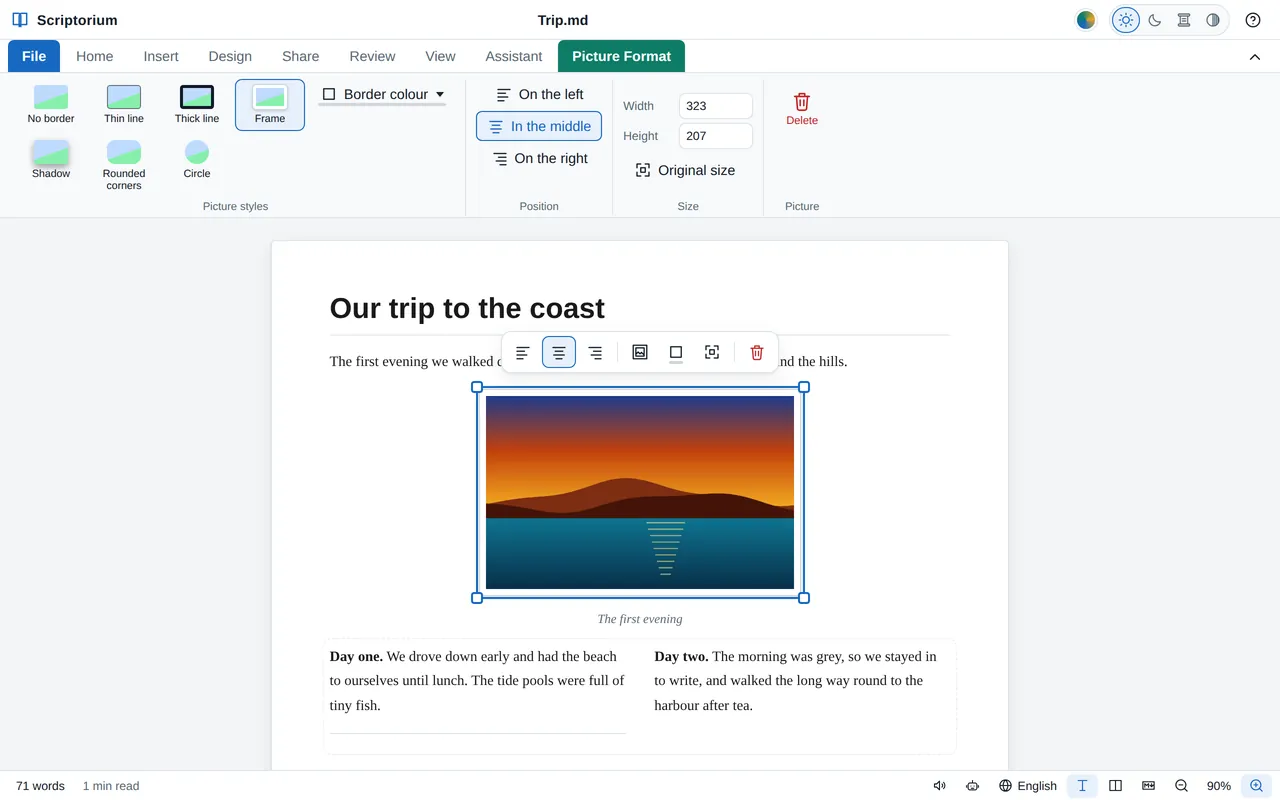Open the colour theme picker circle

1086,20
